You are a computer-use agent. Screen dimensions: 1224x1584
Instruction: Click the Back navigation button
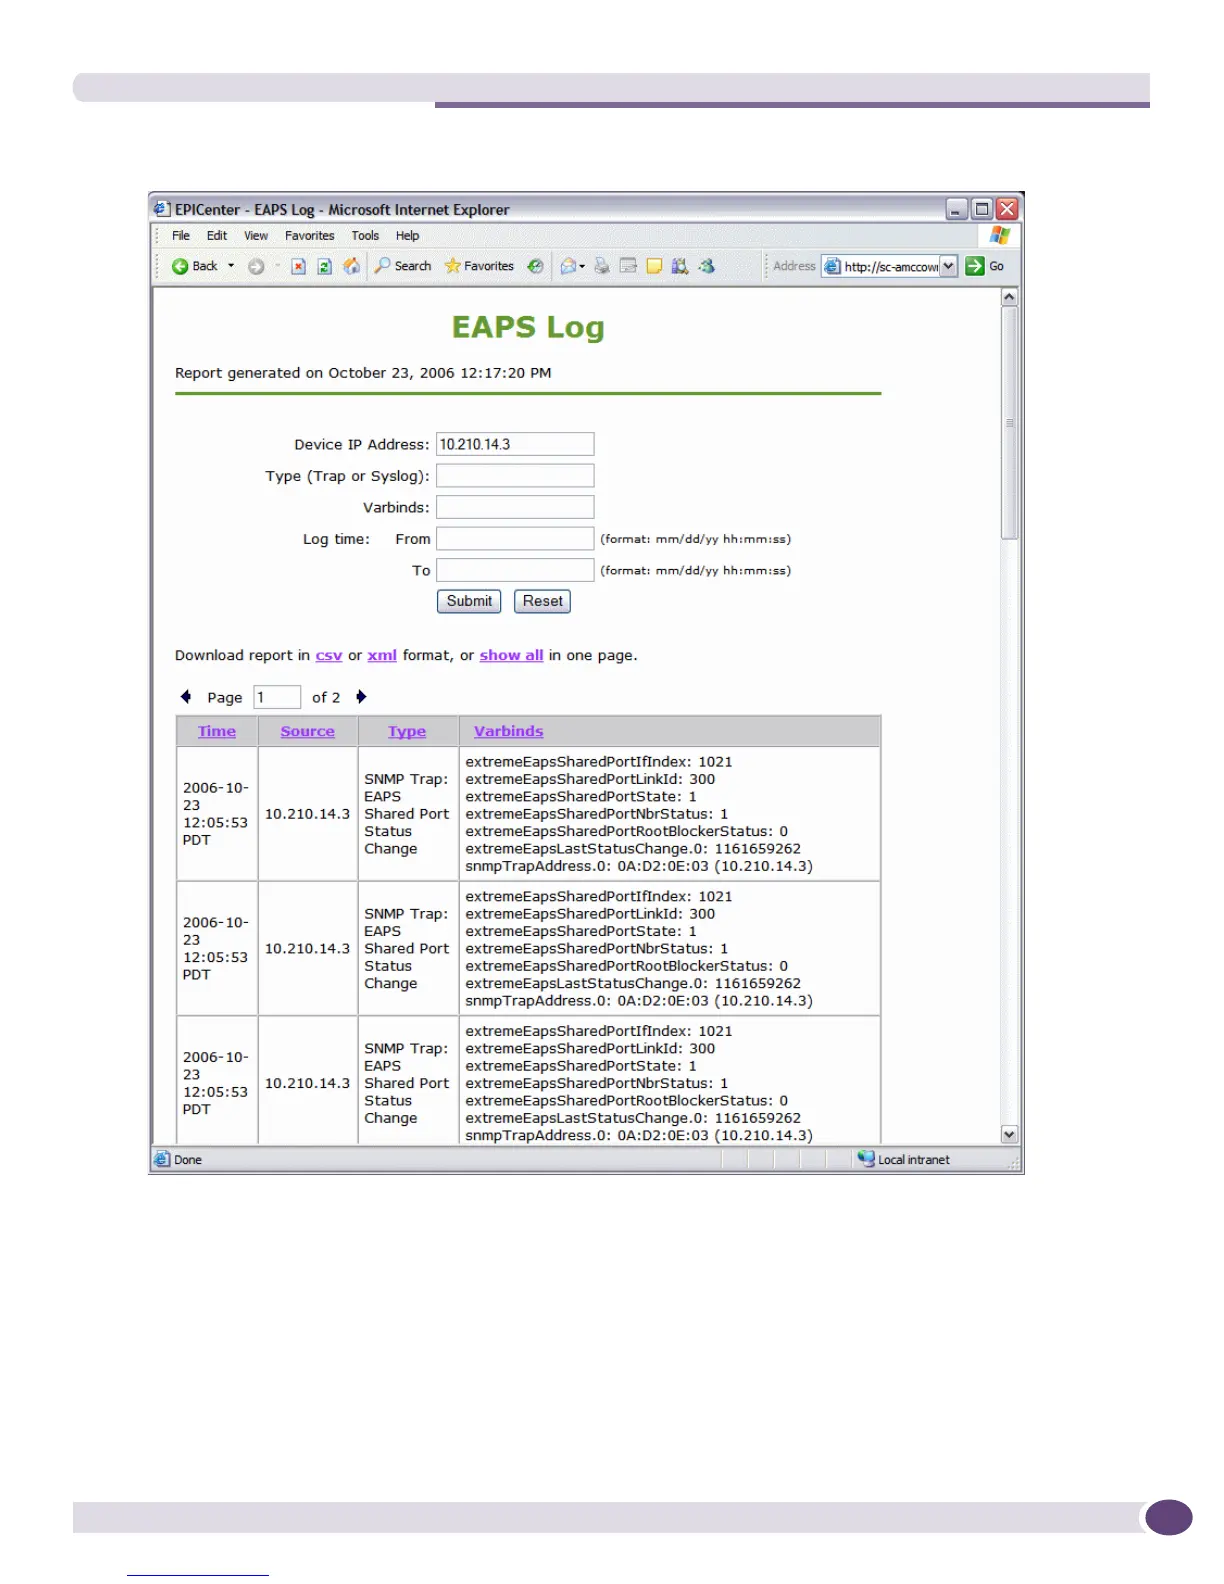coord(194,266)
